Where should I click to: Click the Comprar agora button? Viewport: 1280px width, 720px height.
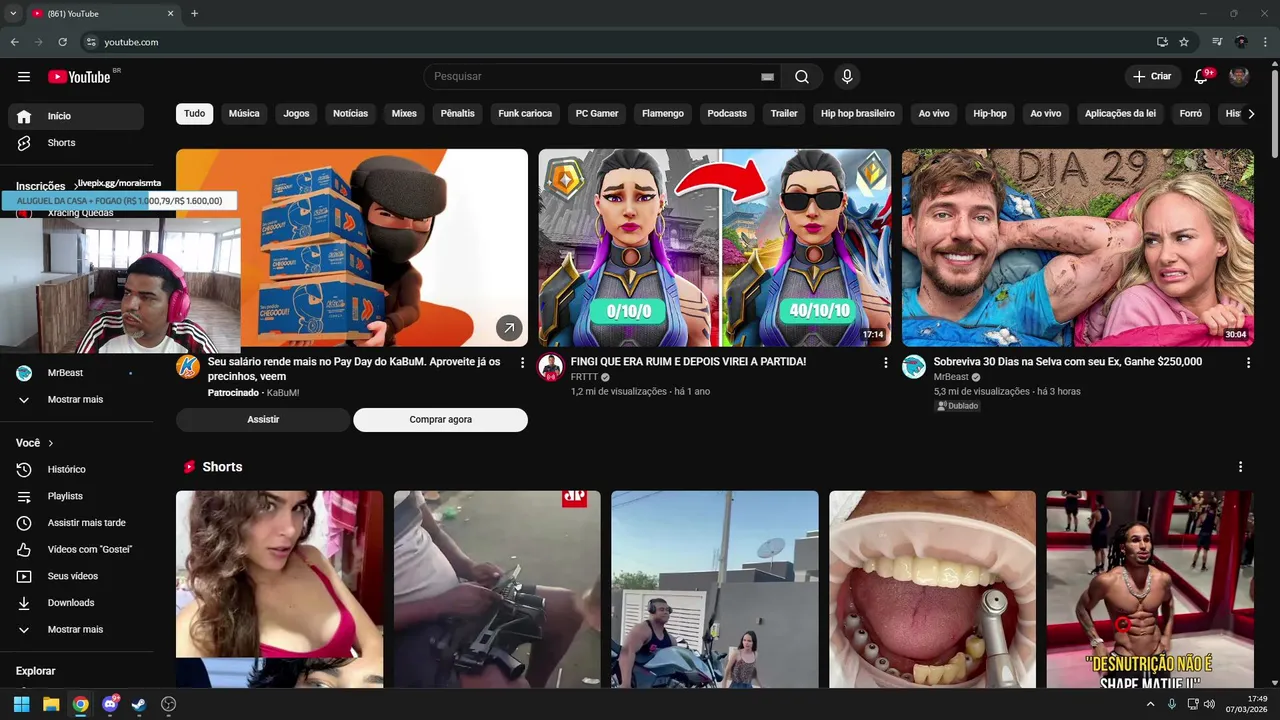[x=440, y=420]
